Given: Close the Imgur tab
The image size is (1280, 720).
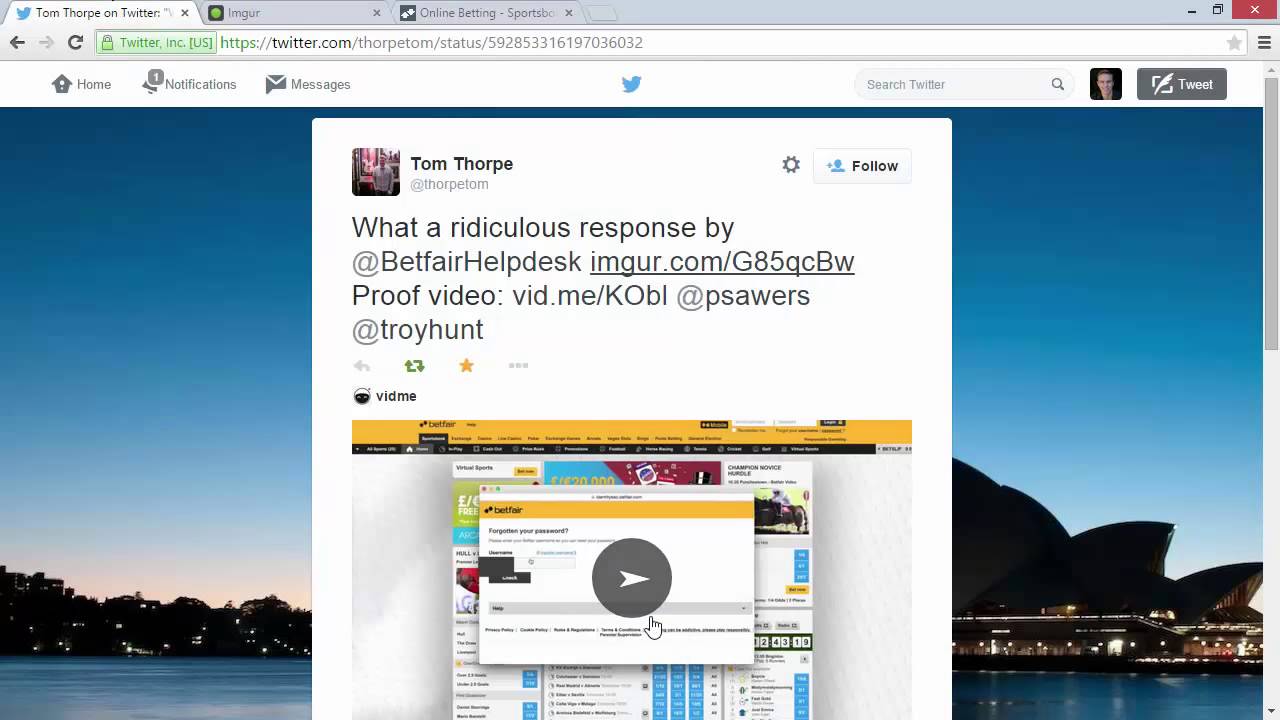Looking at the screenshot, I should tap(377, 13).
